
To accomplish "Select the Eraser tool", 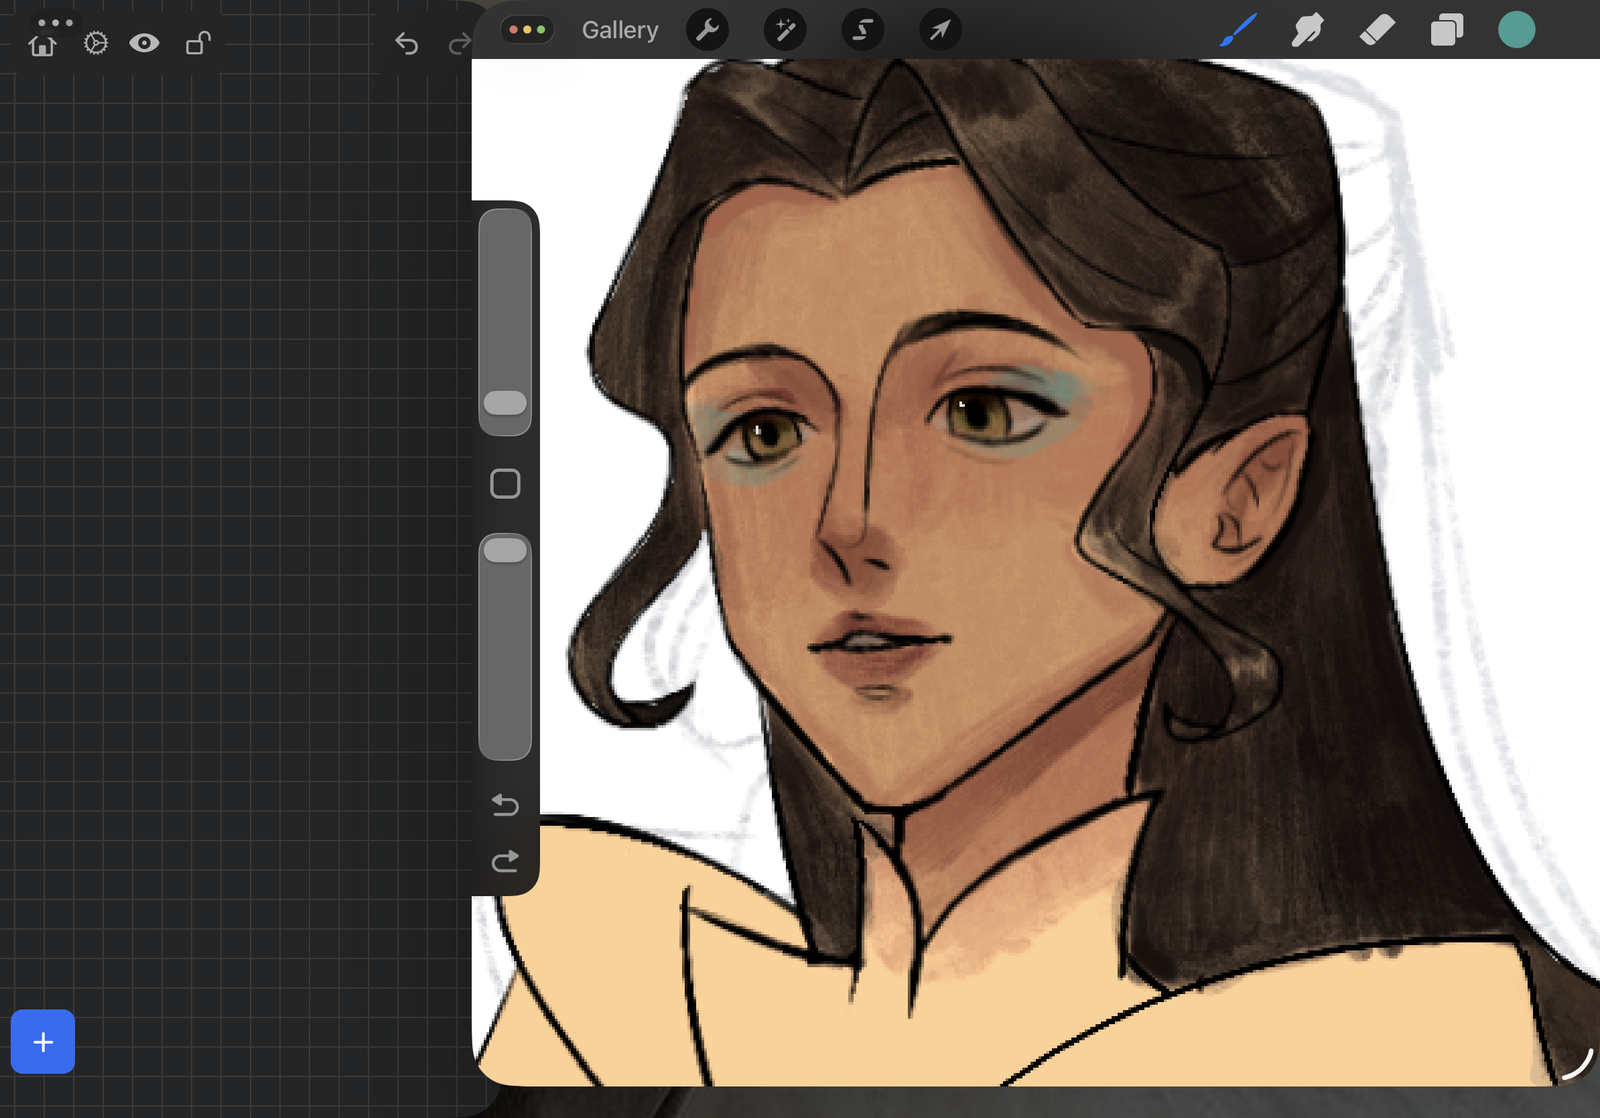I will tap(1377, 30).
